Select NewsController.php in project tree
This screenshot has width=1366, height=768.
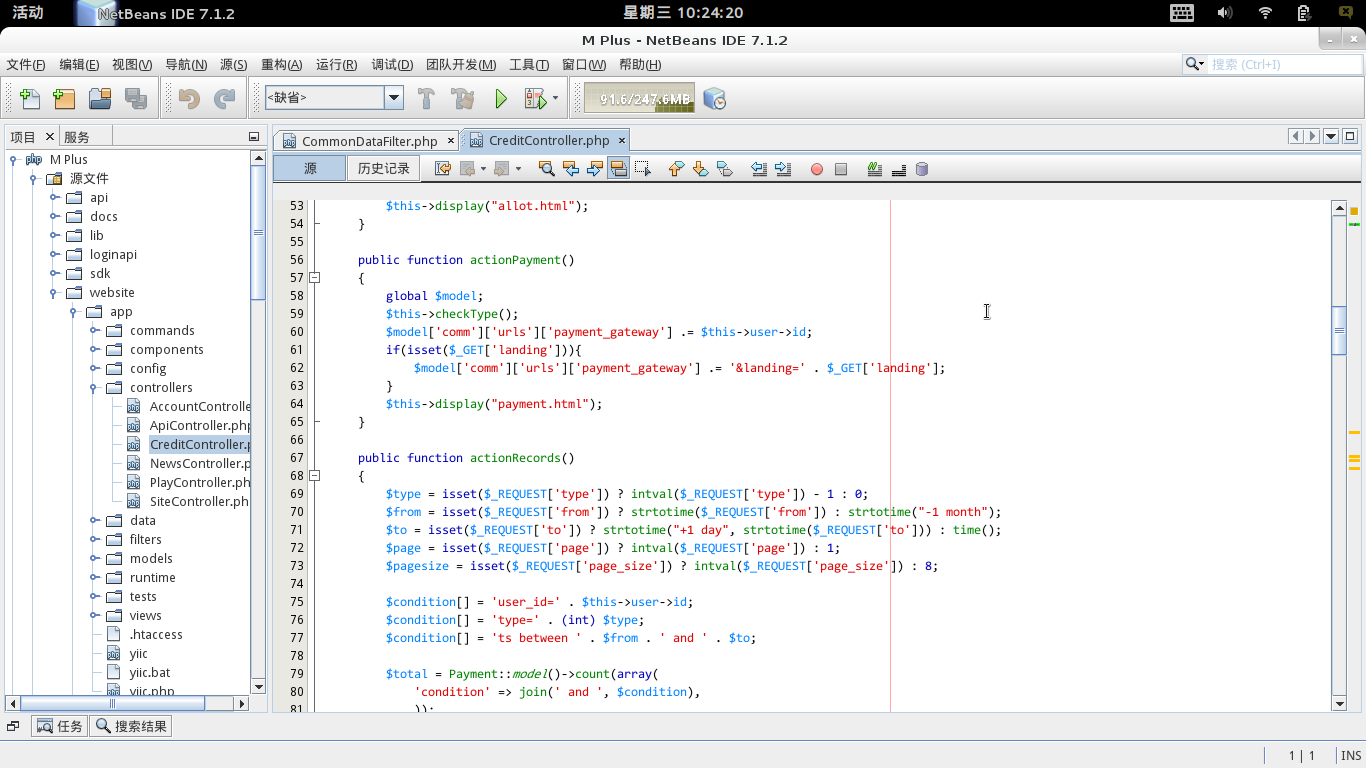[199, 463]
